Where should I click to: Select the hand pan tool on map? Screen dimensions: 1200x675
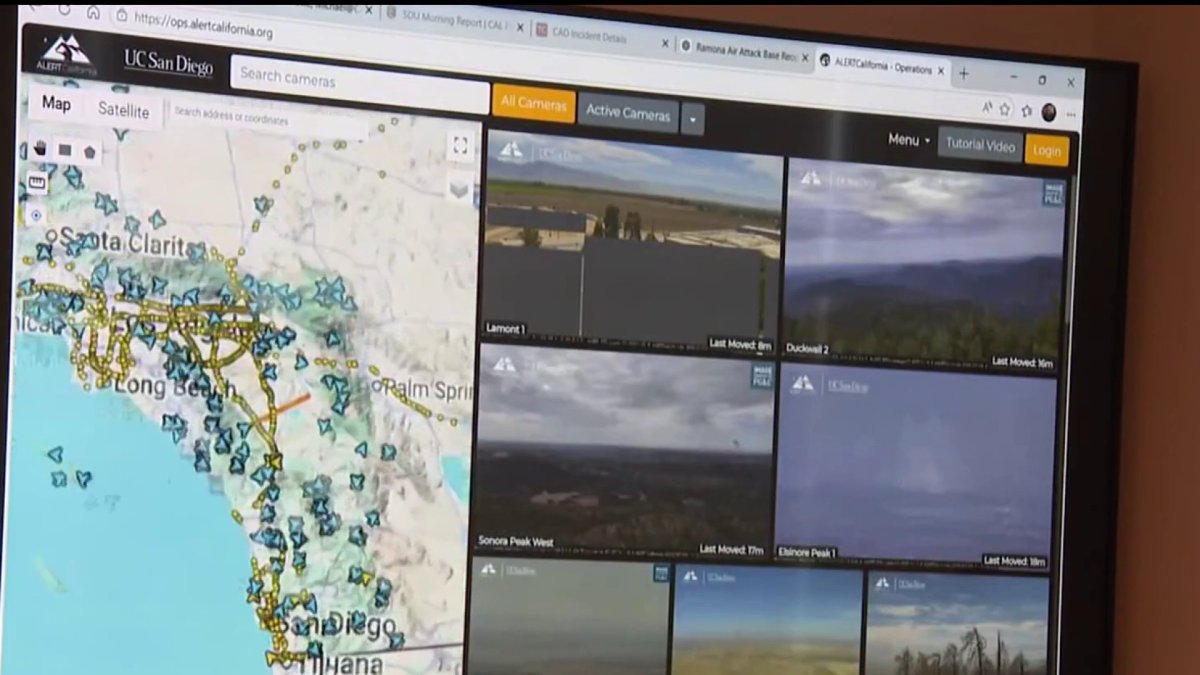pyautogui.click(x=40, y=148)
